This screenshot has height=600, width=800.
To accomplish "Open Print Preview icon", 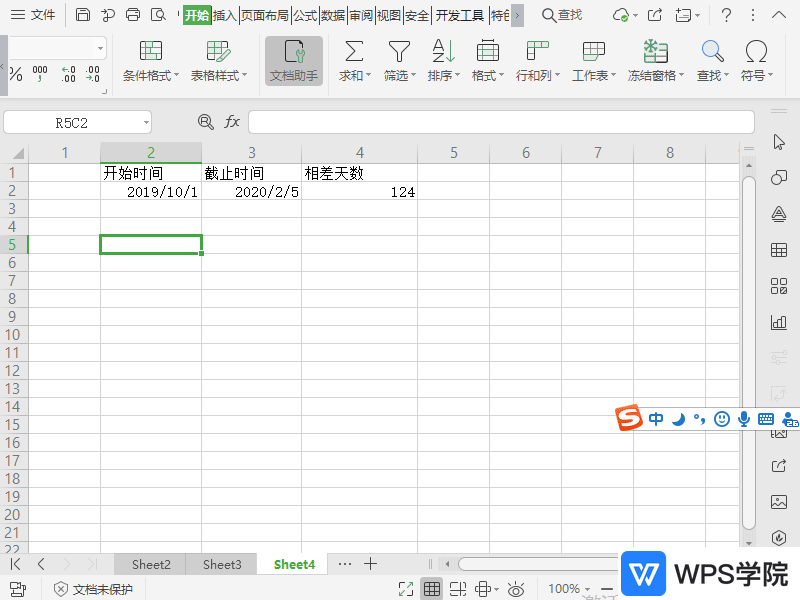I will pos(158,15).
